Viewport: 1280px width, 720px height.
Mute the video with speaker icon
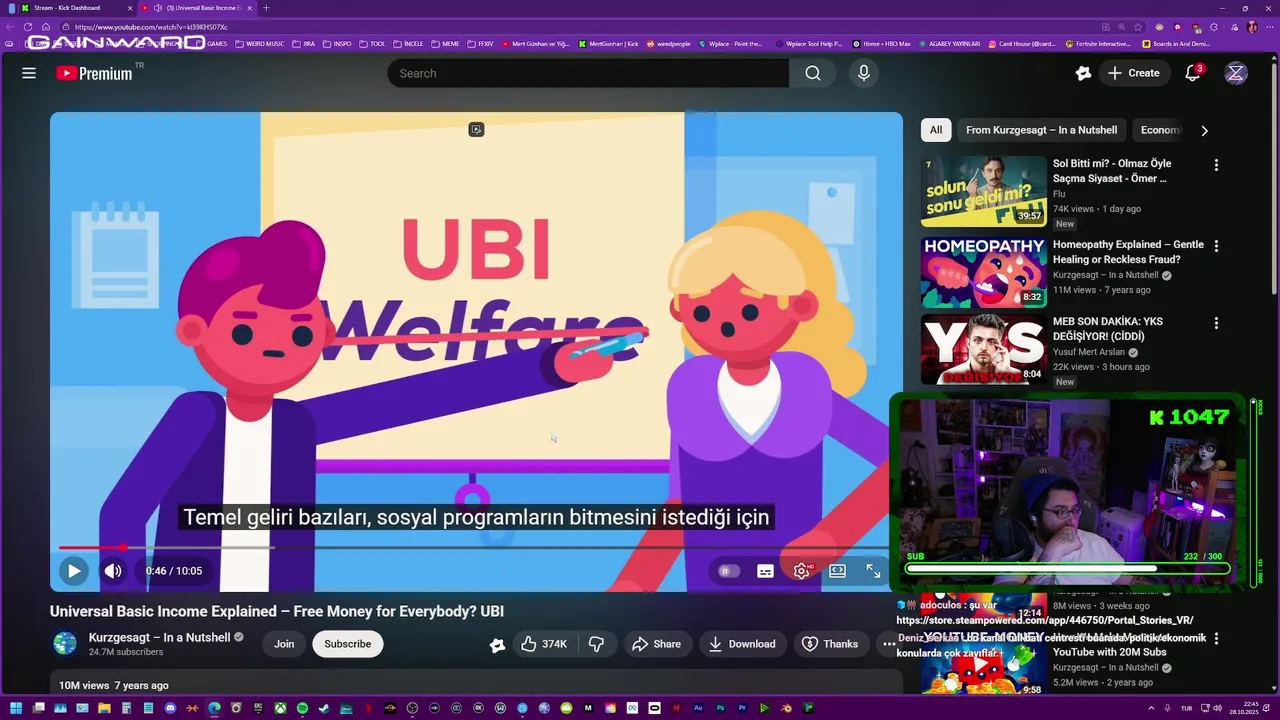[113, 571]
